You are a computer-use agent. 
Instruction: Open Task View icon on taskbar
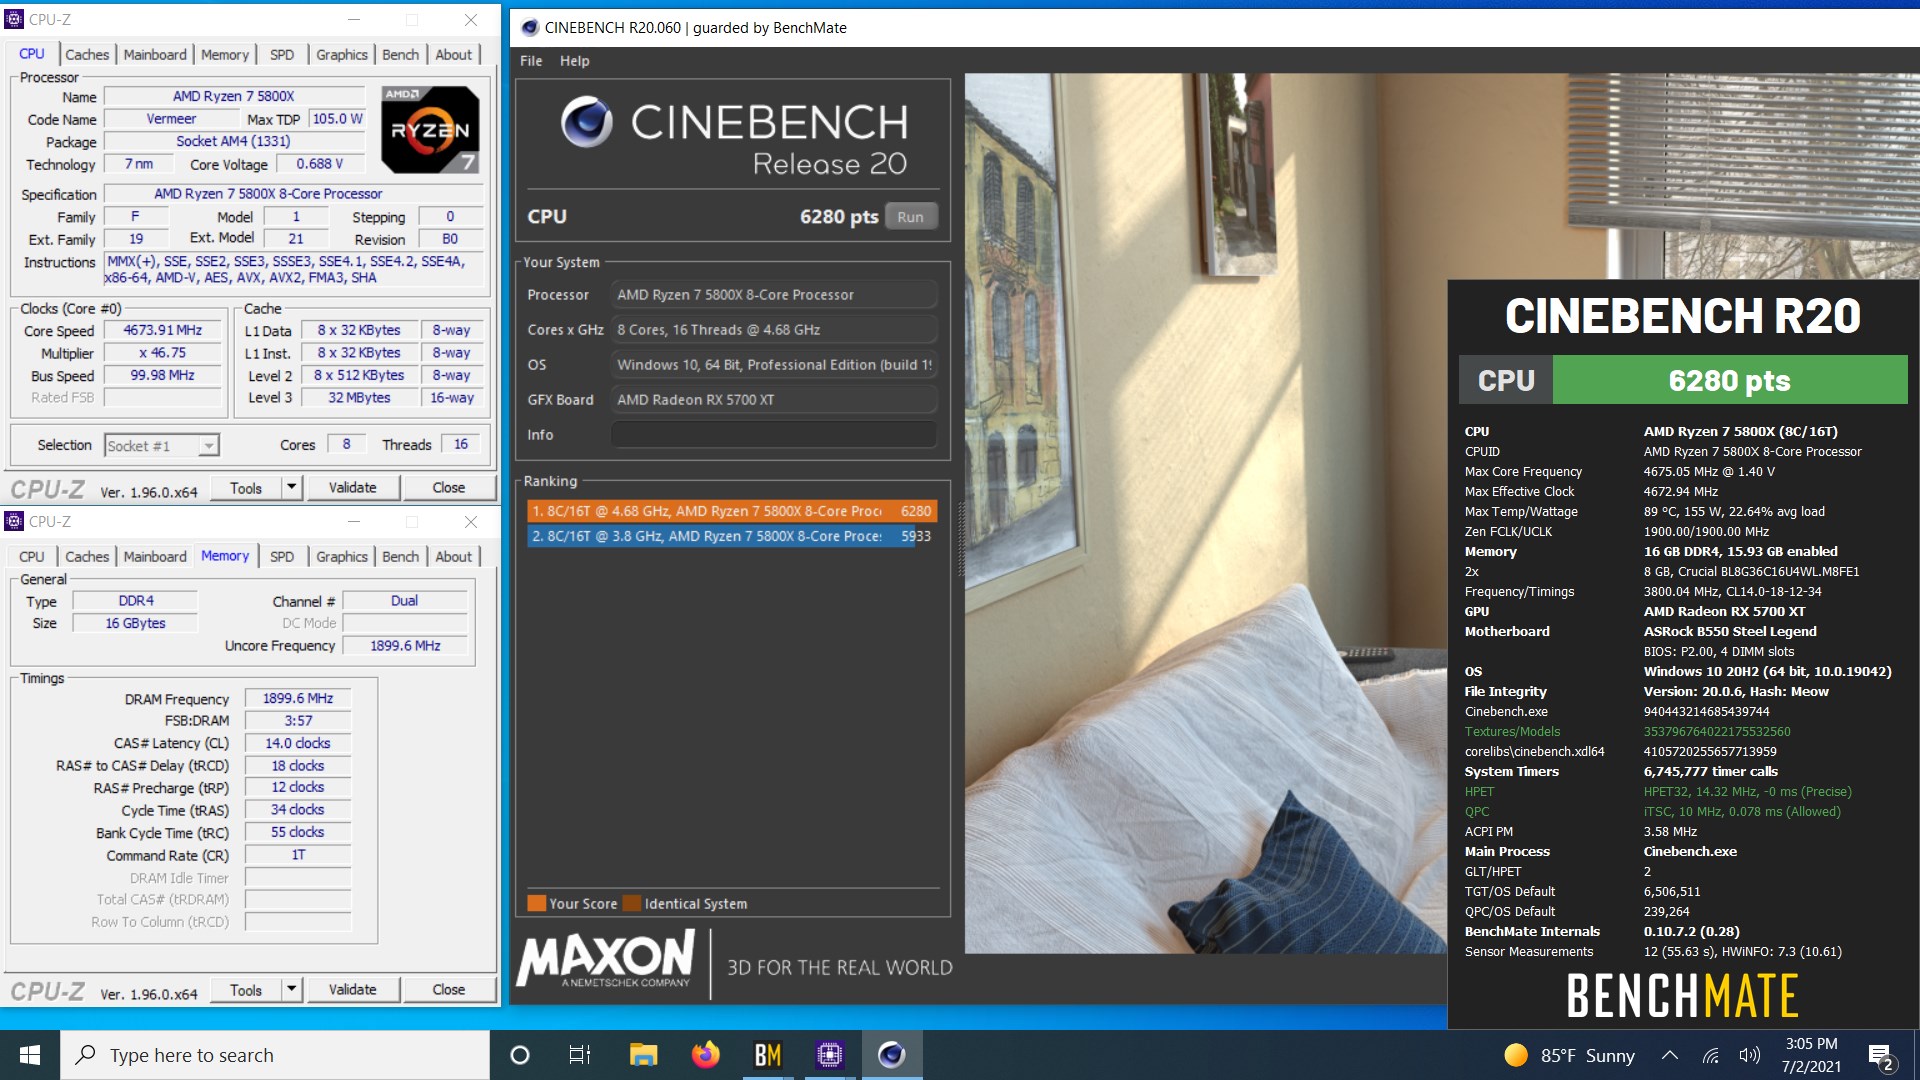pos(580,1055)
